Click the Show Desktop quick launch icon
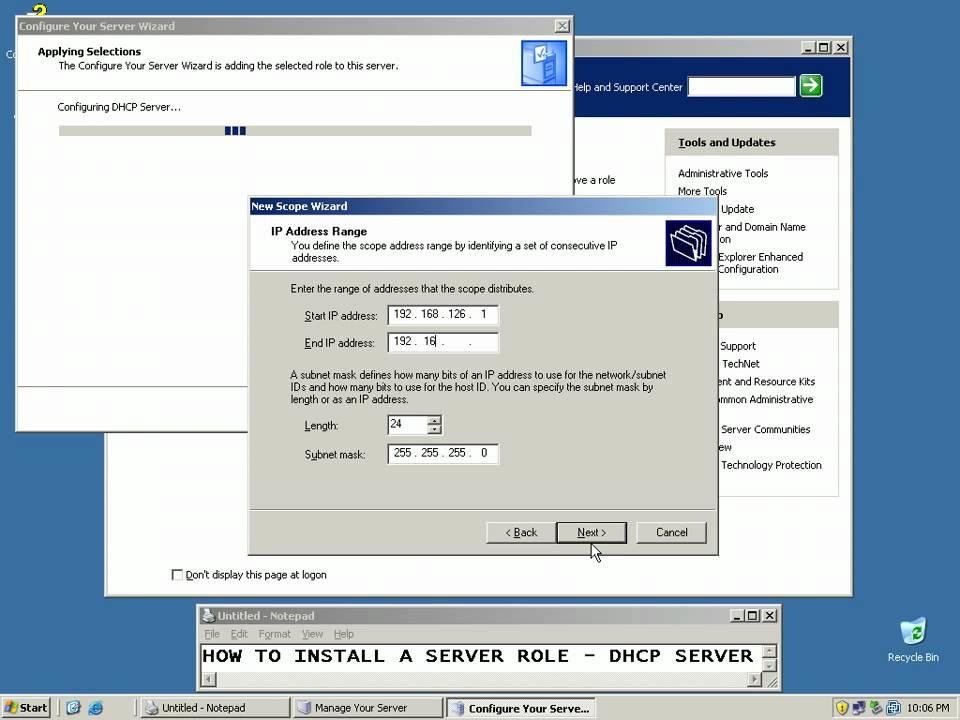 (73, 708)
